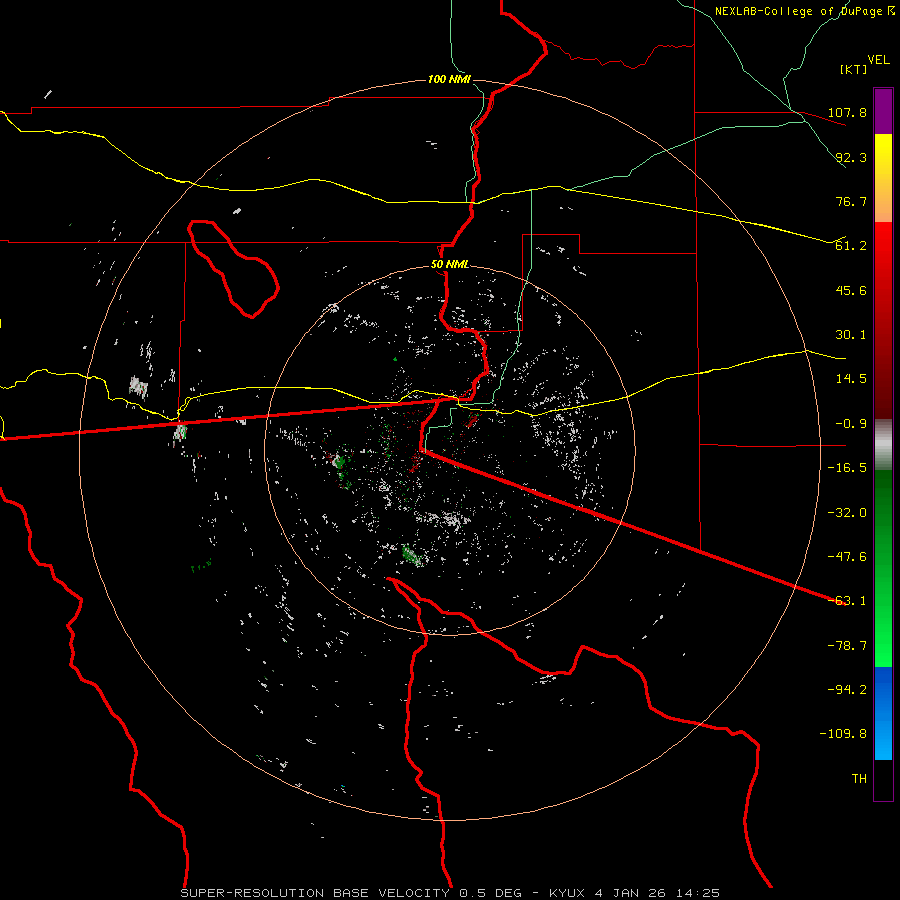
Task: Pick the blue segment of the velocity scale
Action: tap(883, 713)
